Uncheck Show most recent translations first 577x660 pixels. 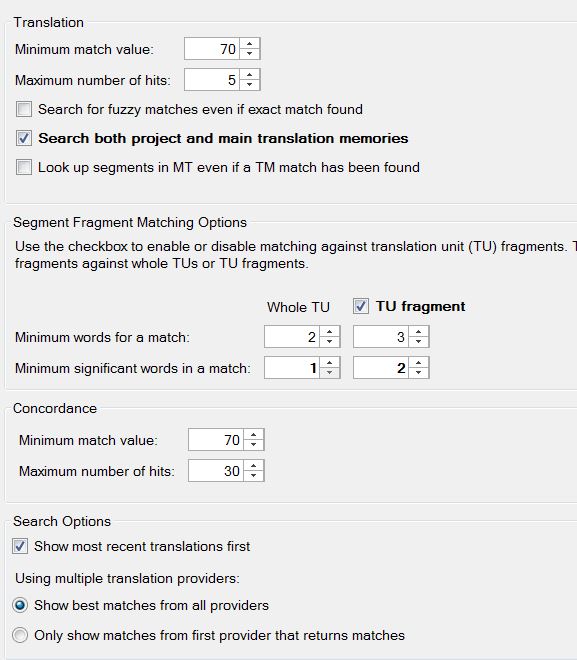pos(20,546)
